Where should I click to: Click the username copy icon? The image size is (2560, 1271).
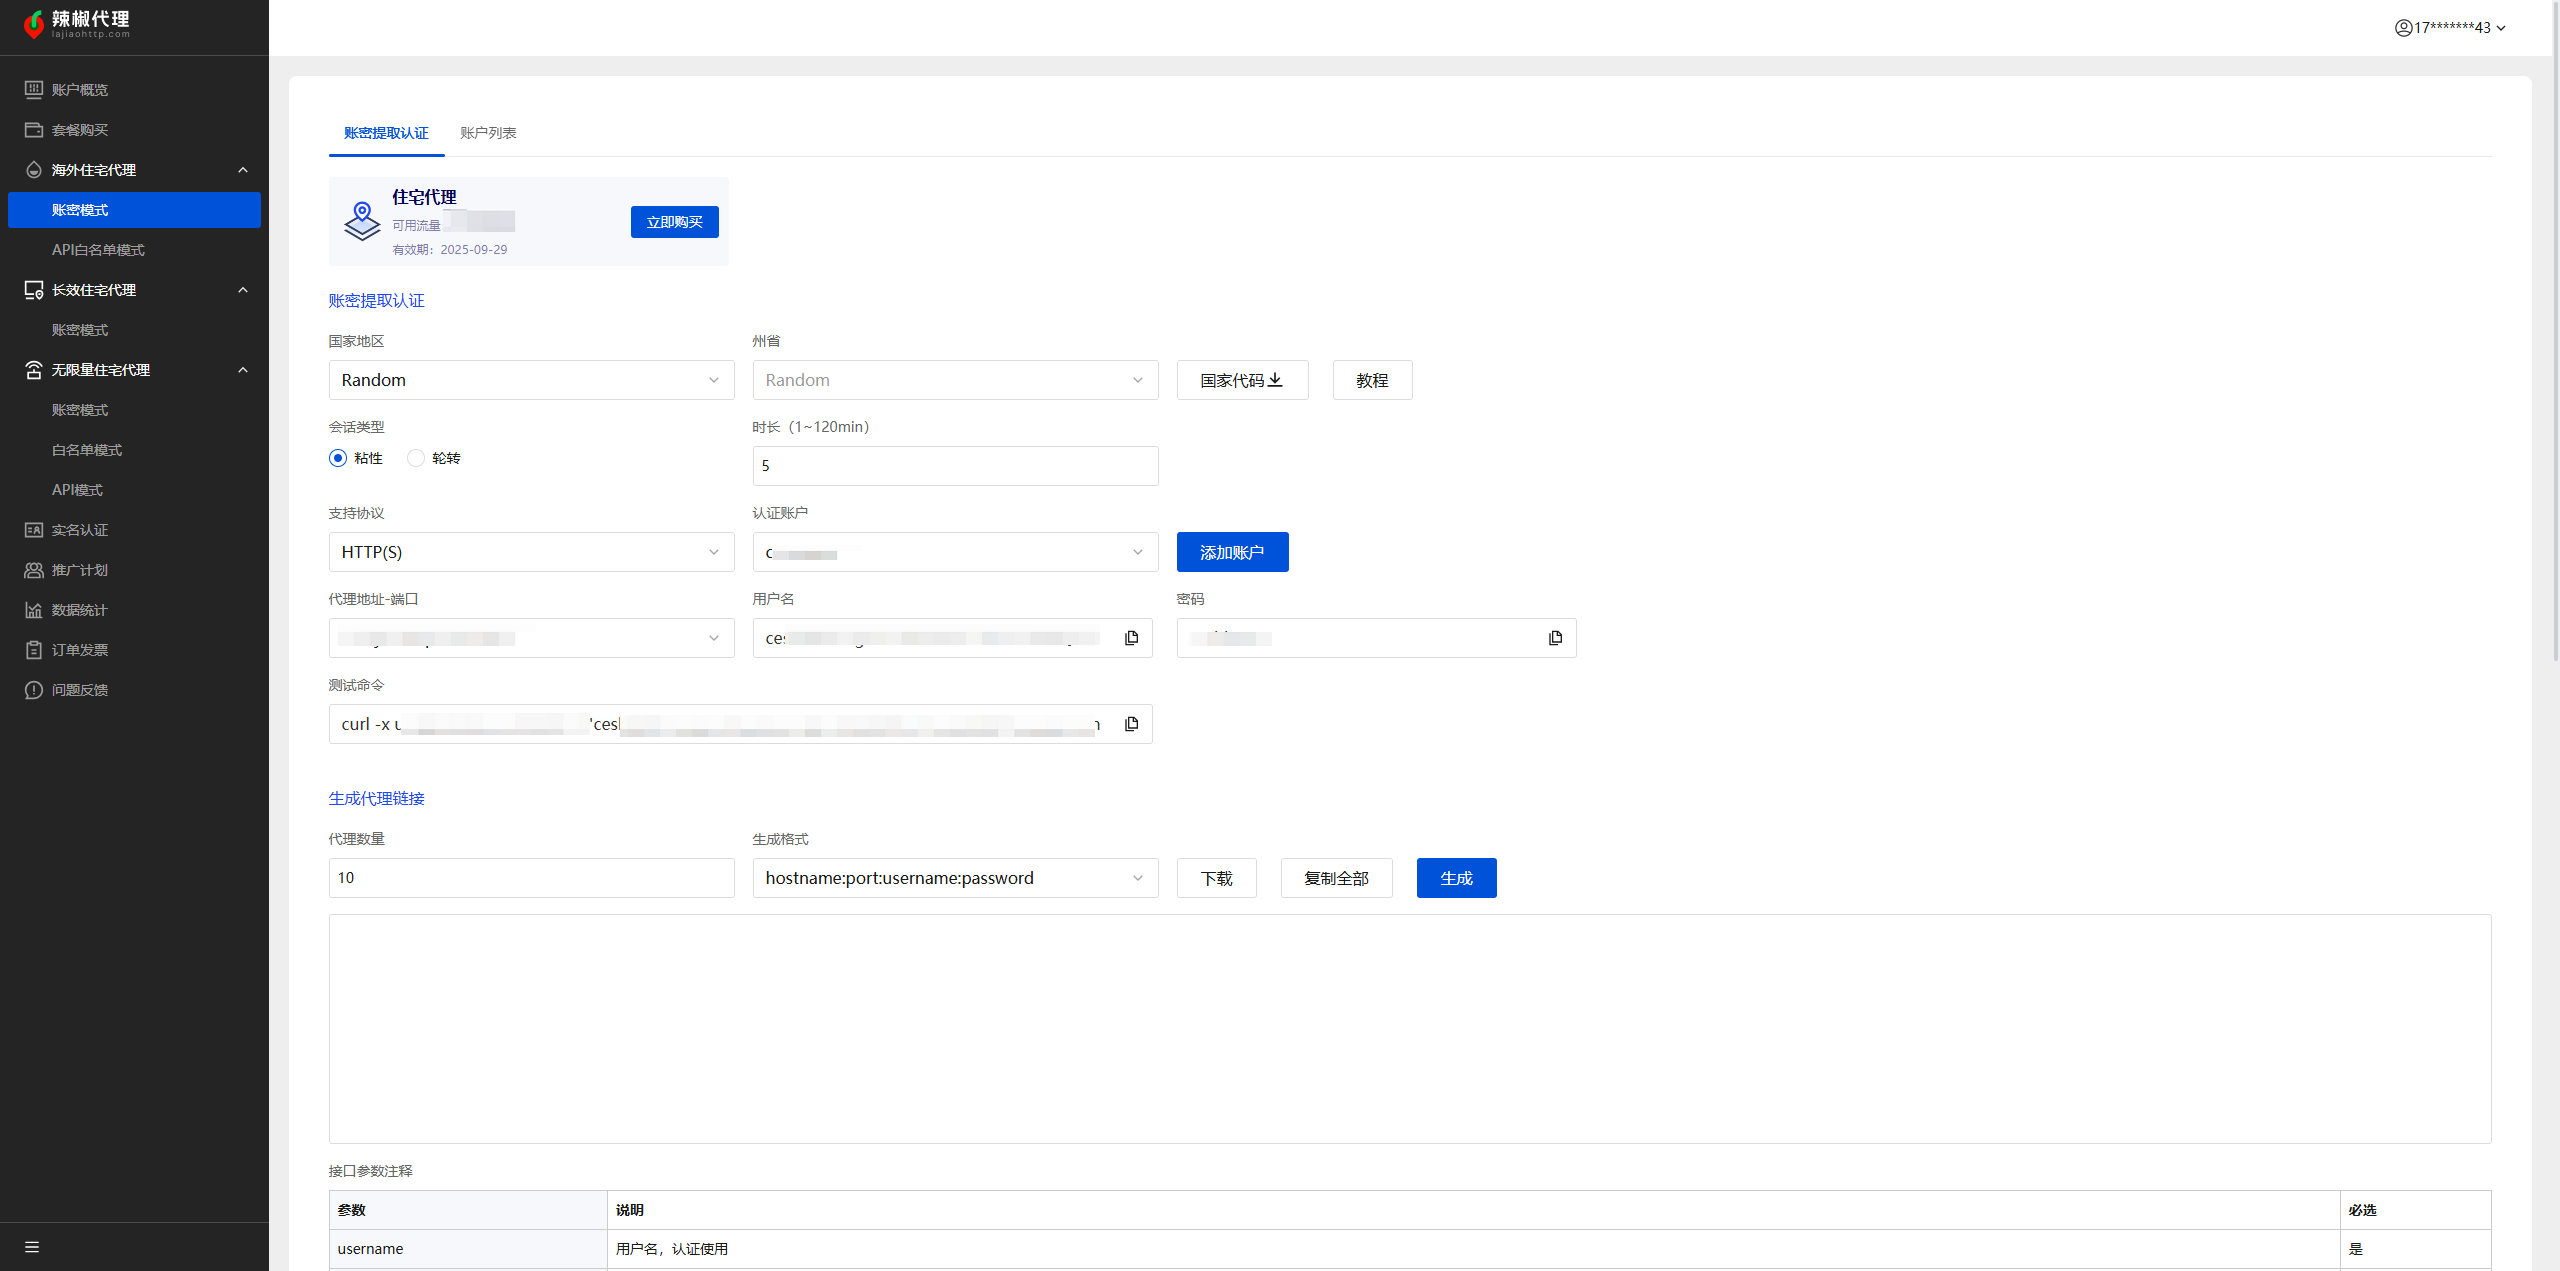(x=1131, y=638)
